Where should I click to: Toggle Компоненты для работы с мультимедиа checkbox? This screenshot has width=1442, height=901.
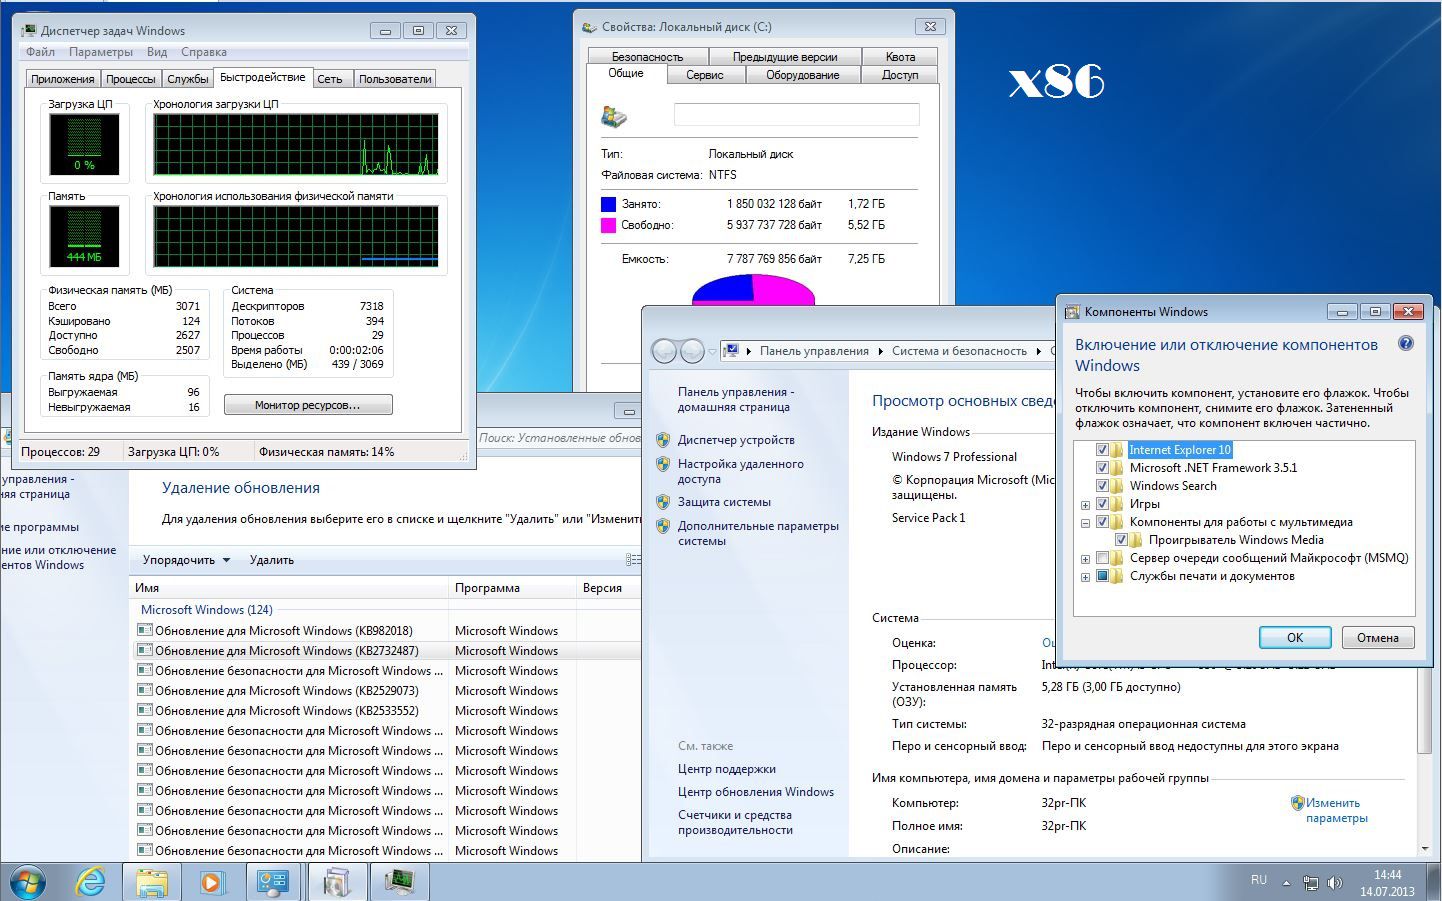pos(1102,522)
